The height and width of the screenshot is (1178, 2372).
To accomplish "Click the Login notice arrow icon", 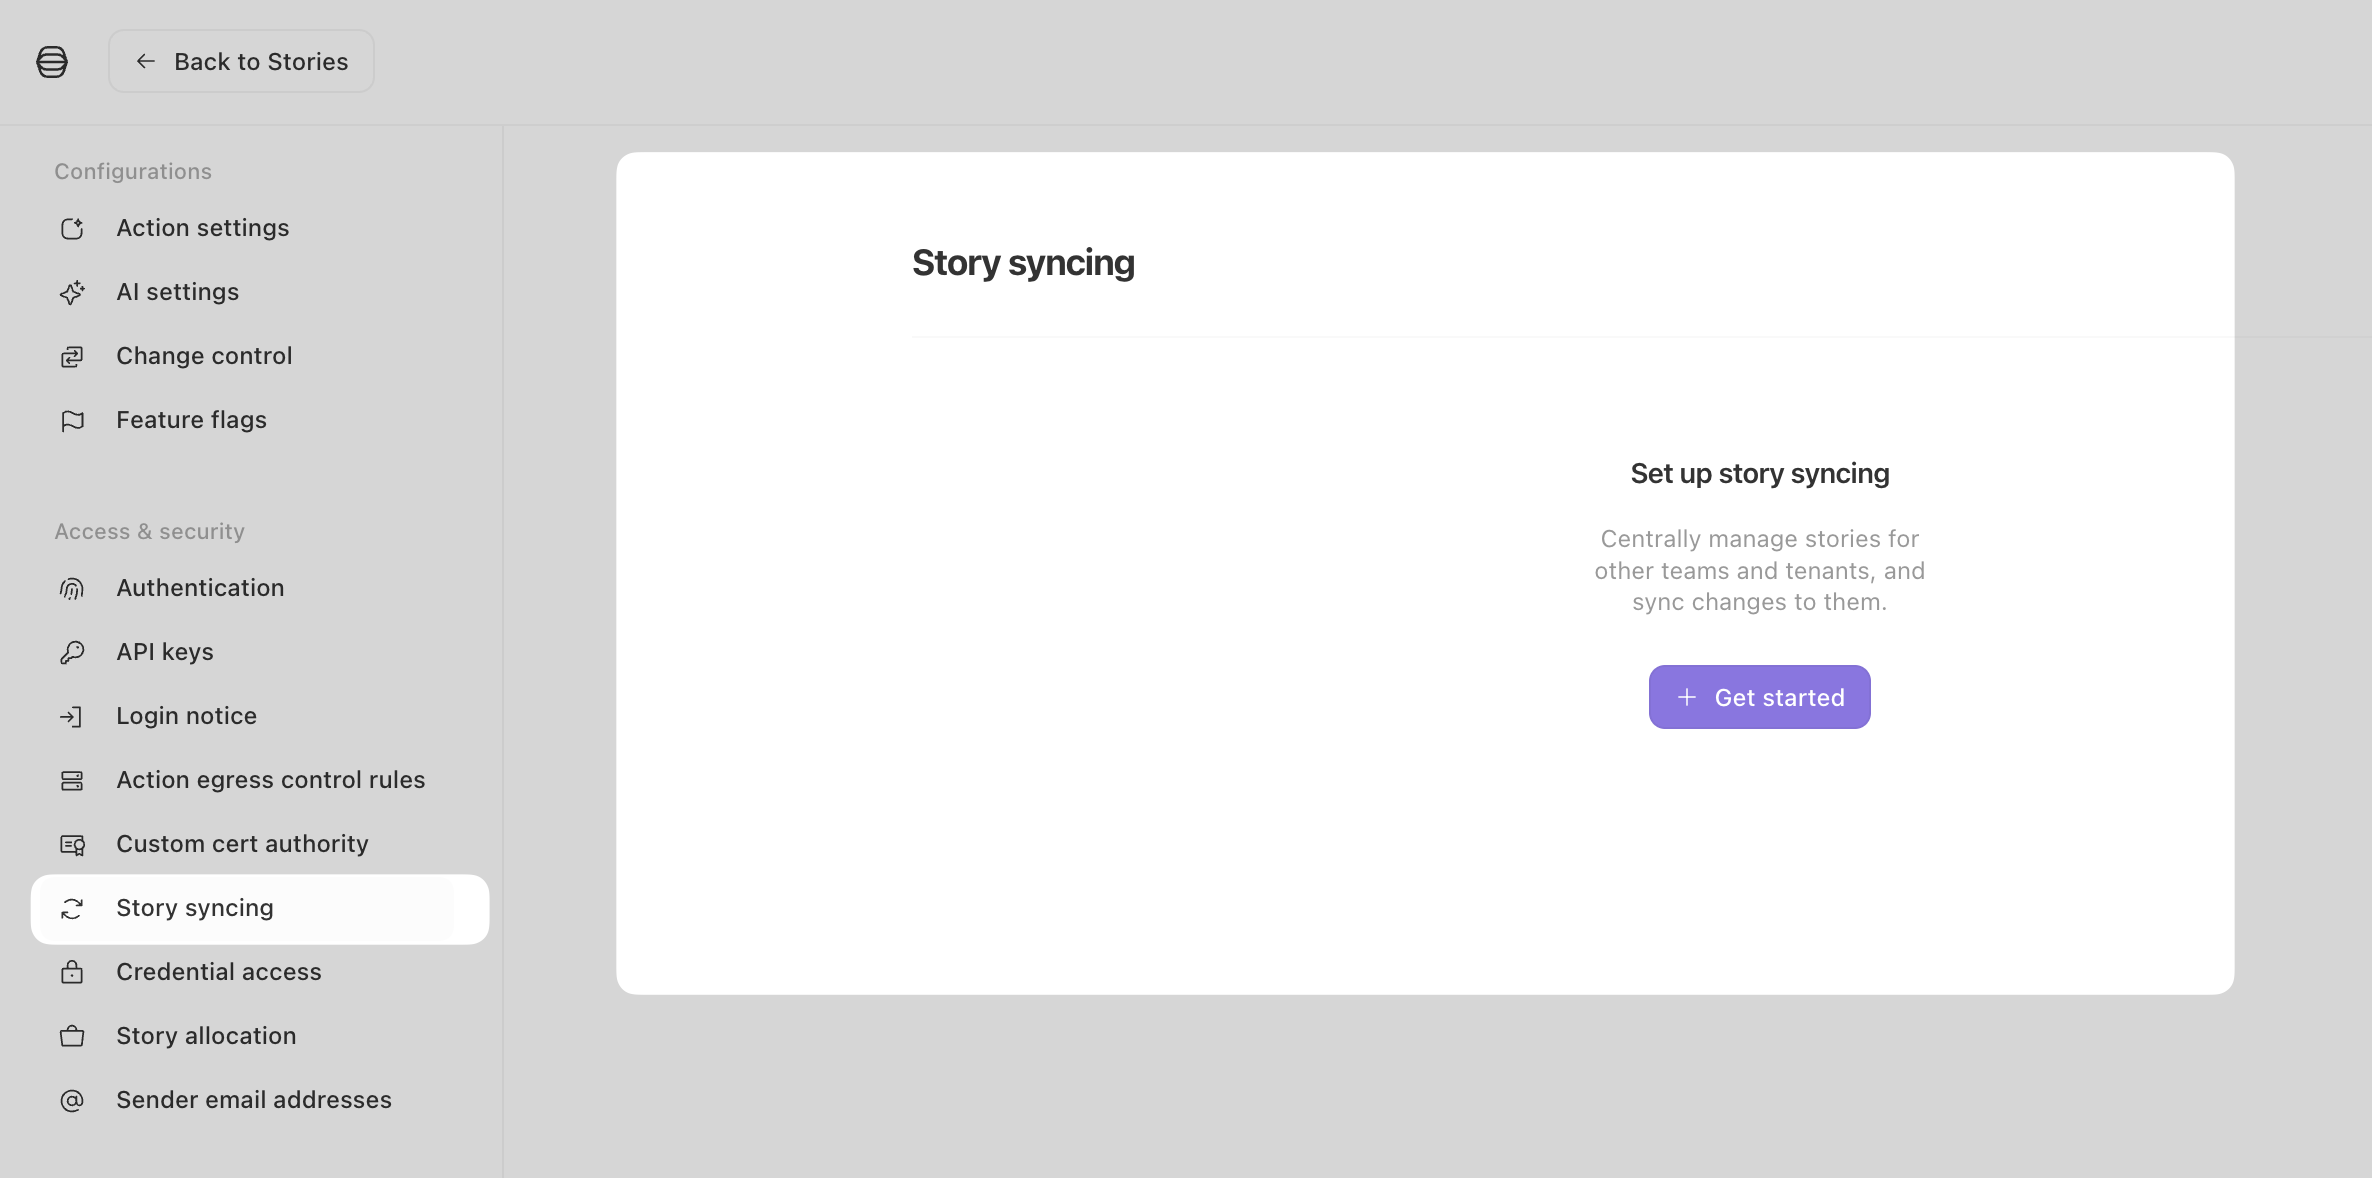I will tap(72, 717).
